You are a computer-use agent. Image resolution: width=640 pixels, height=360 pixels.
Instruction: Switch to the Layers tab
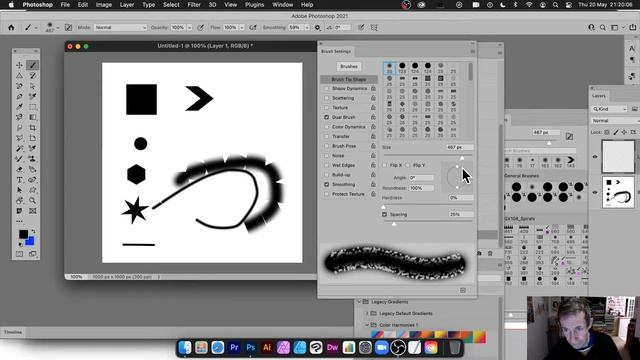coord(599,96)
